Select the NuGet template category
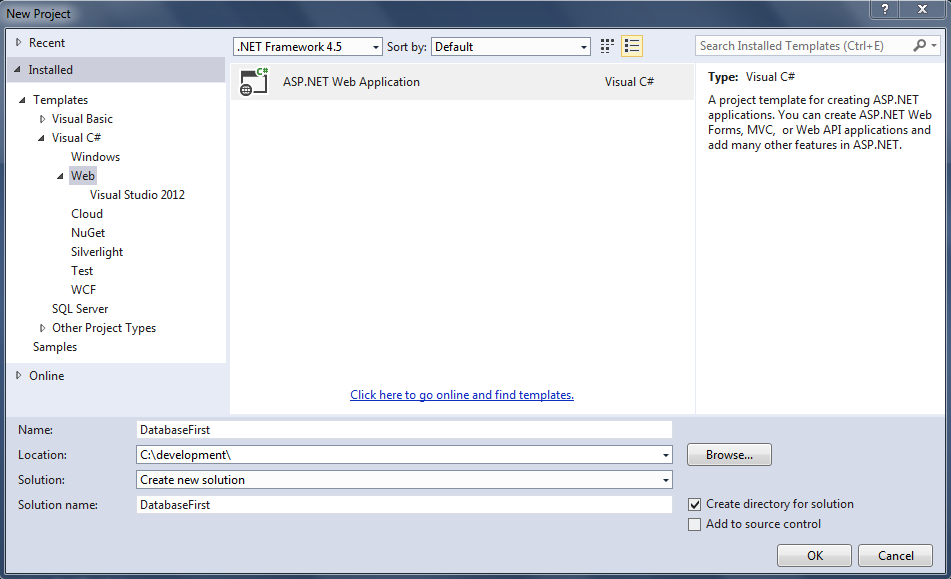This screenshot has width=951, height=579. [x=88, y=233]
